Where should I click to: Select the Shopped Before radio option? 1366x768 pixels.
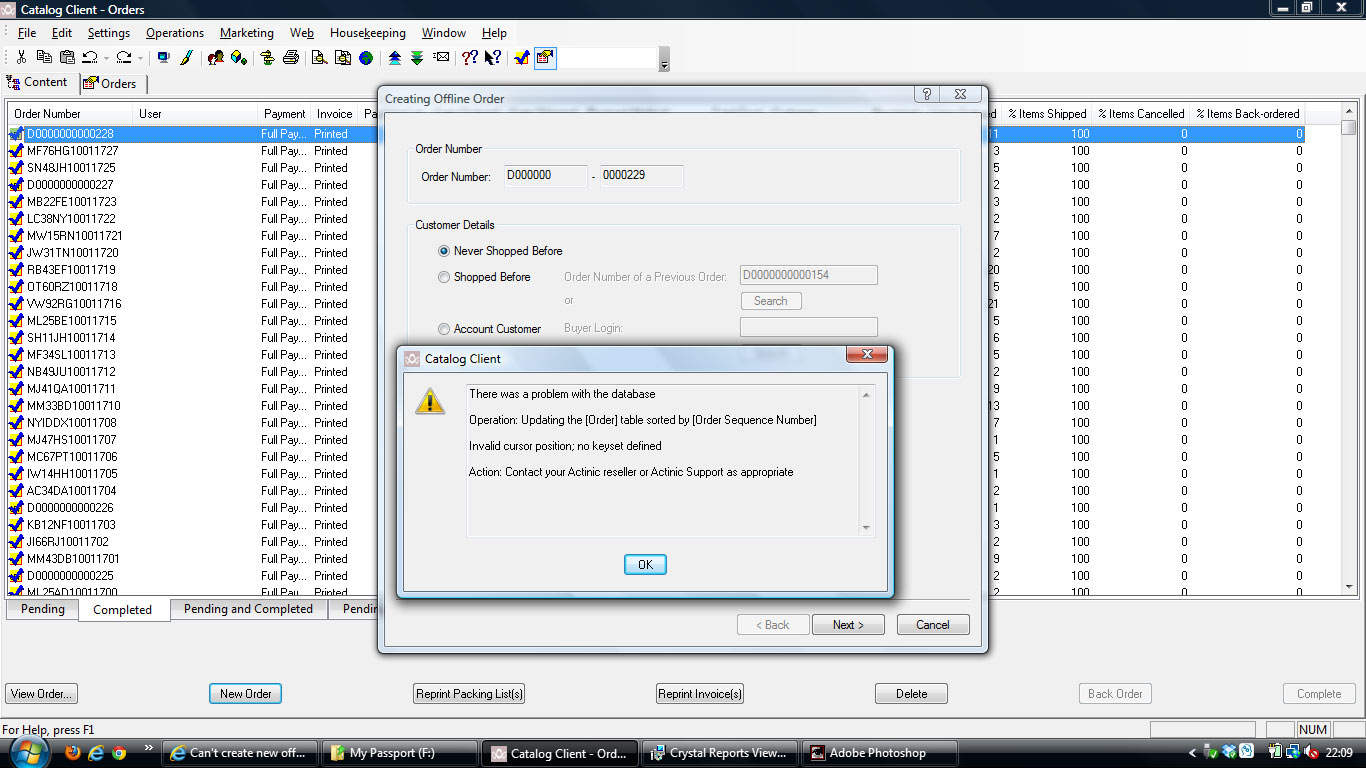coord(444,277)
